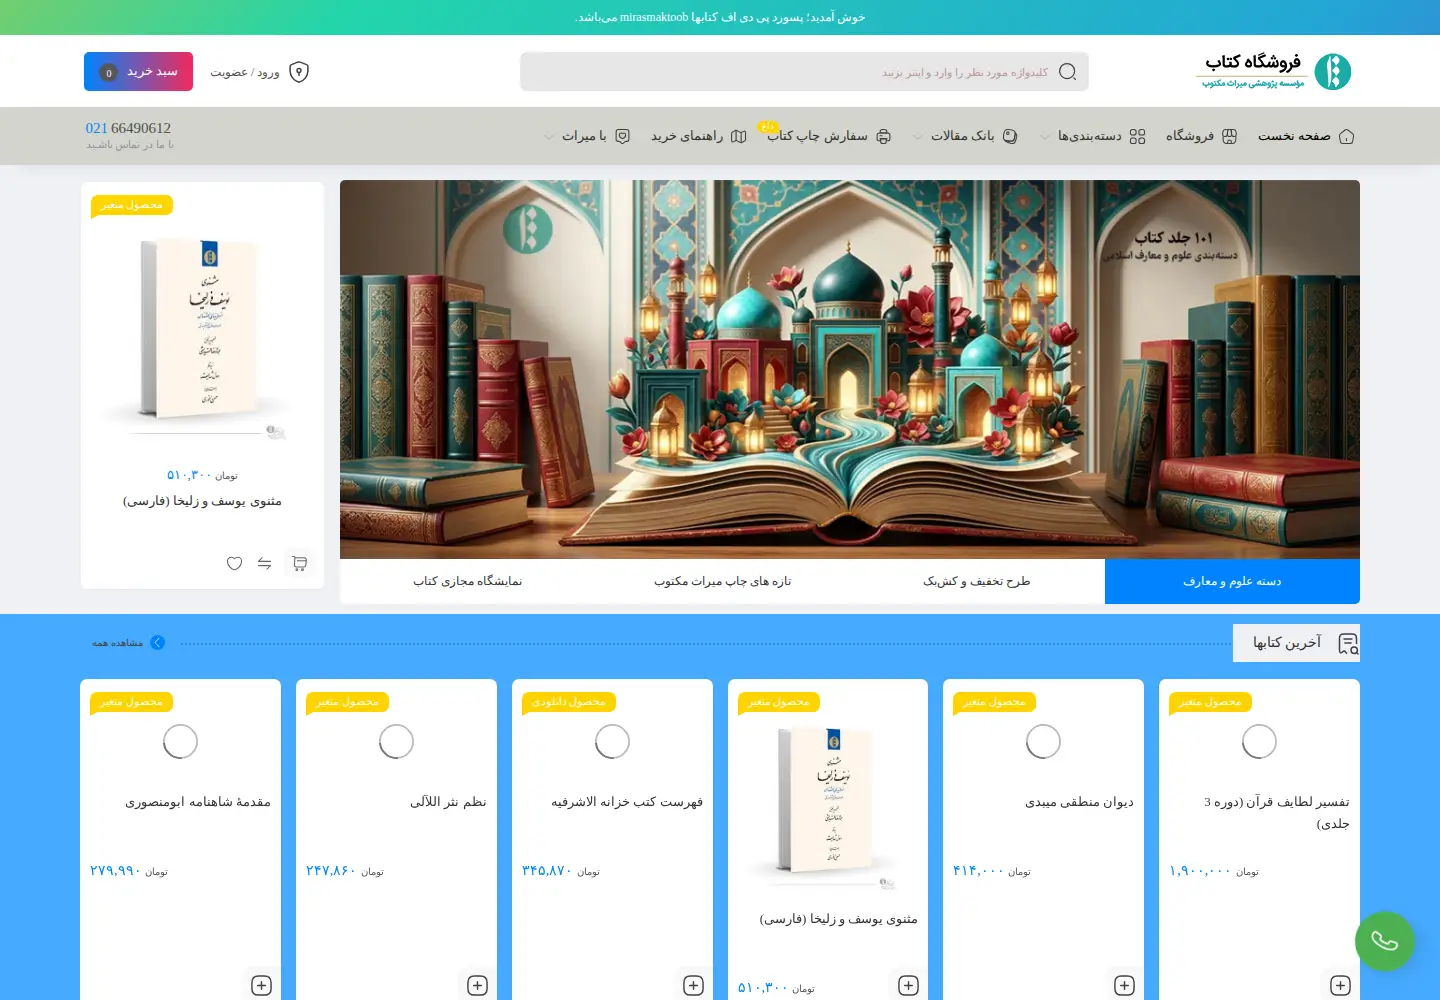Click book cover in the مثنوی یوسف grid card

pyautogui.click(x=828, y=806)
